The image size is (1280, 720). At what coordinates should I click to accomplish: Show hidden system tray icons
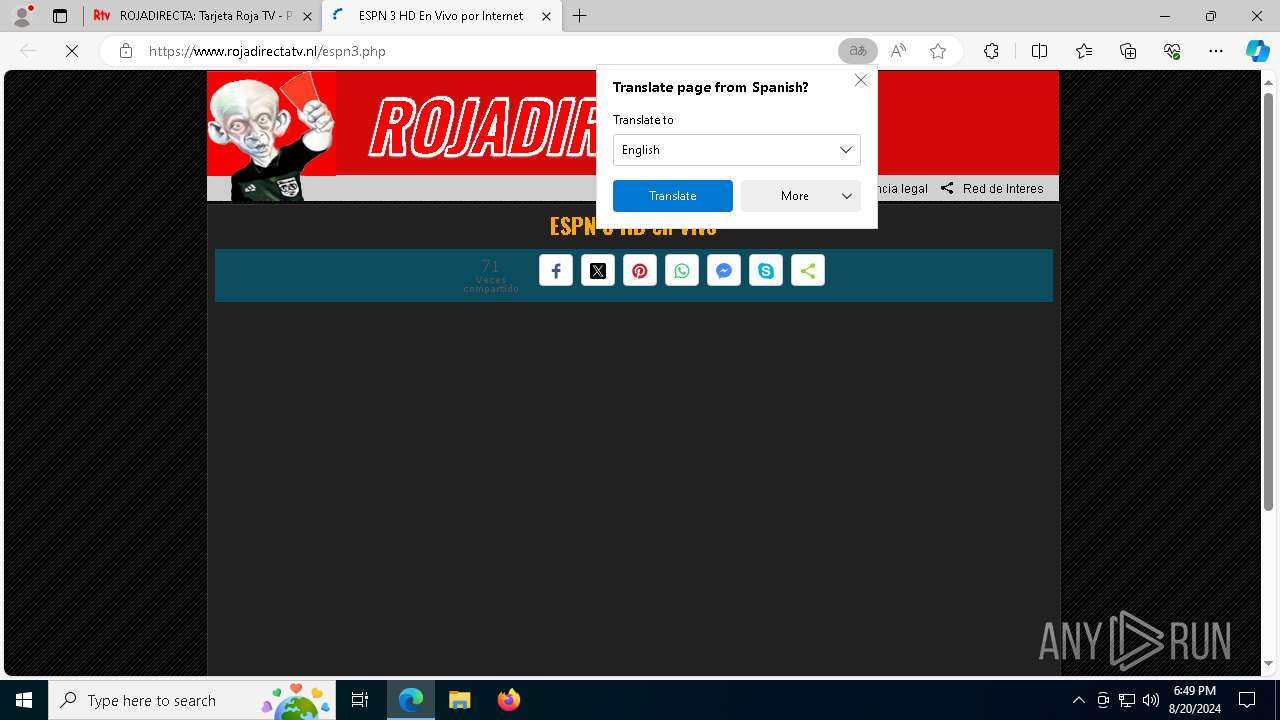[x=1078, y=700]
